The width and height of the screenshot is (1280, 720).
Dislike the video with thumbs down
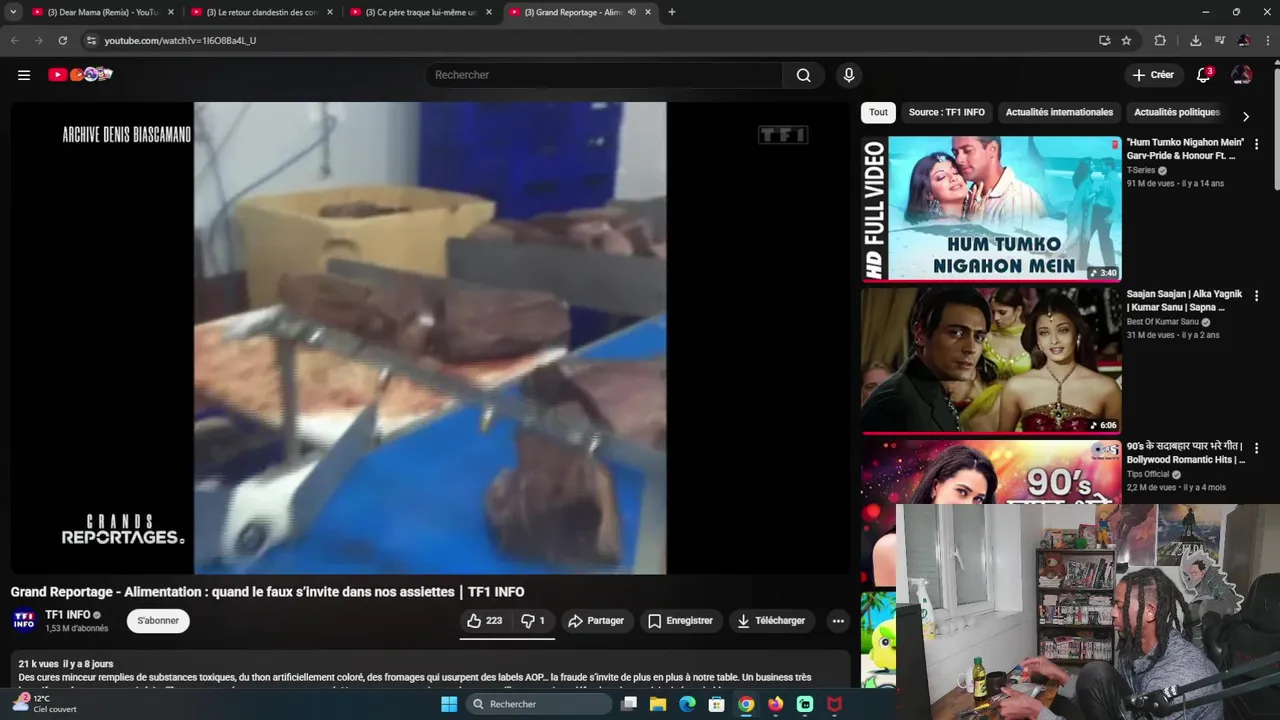(x=533, y=621)
